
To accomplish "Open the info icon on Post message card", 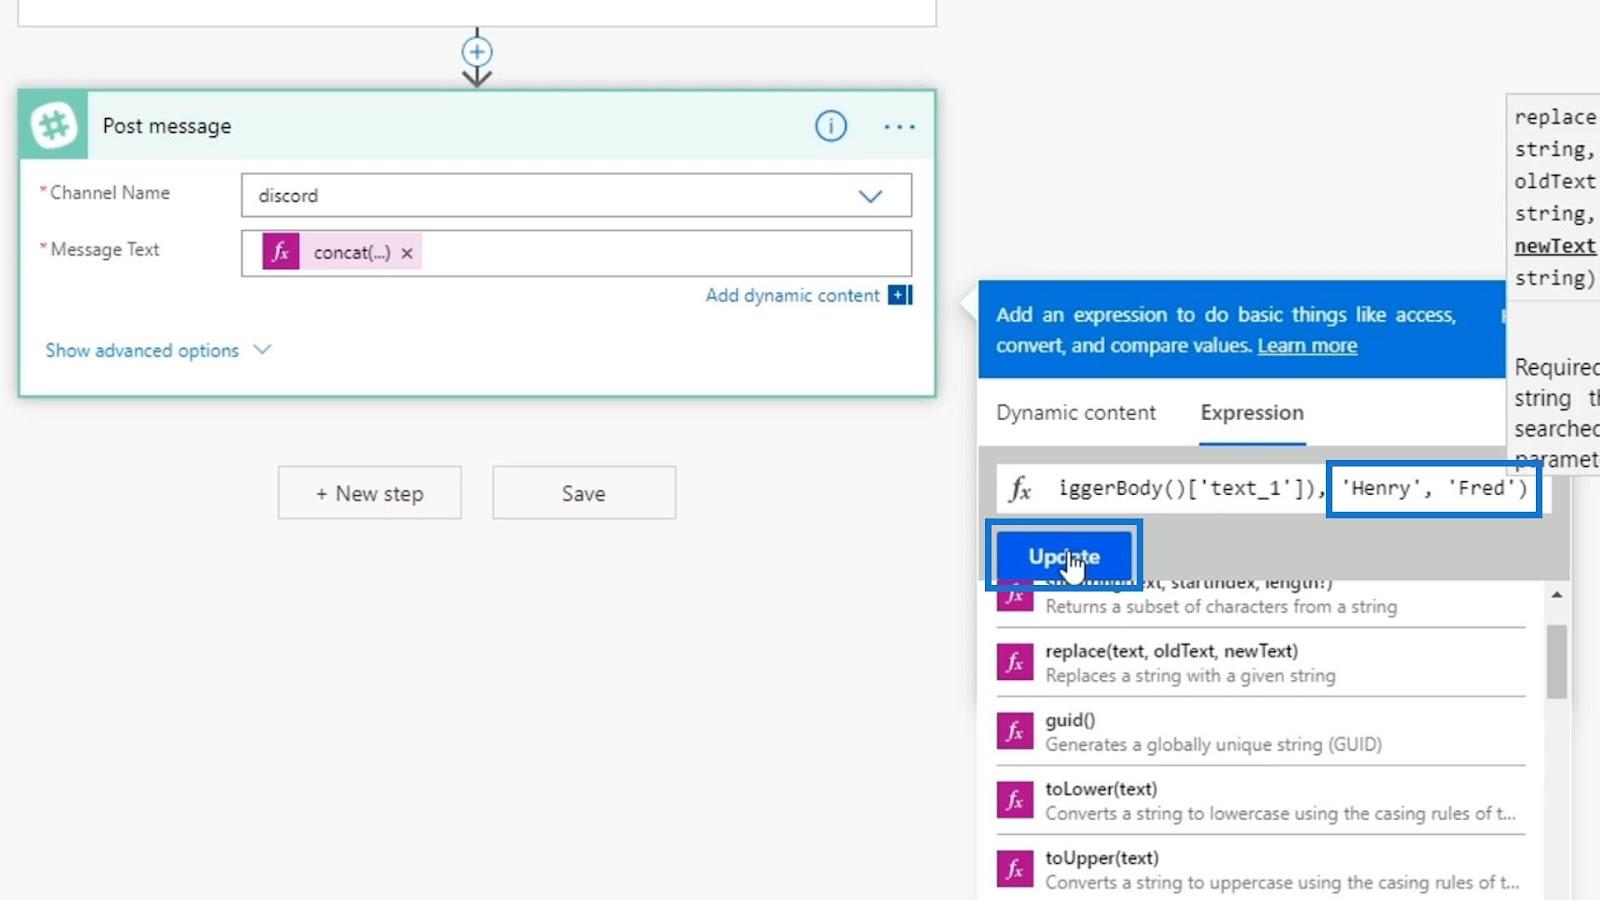I will [831, 126].
